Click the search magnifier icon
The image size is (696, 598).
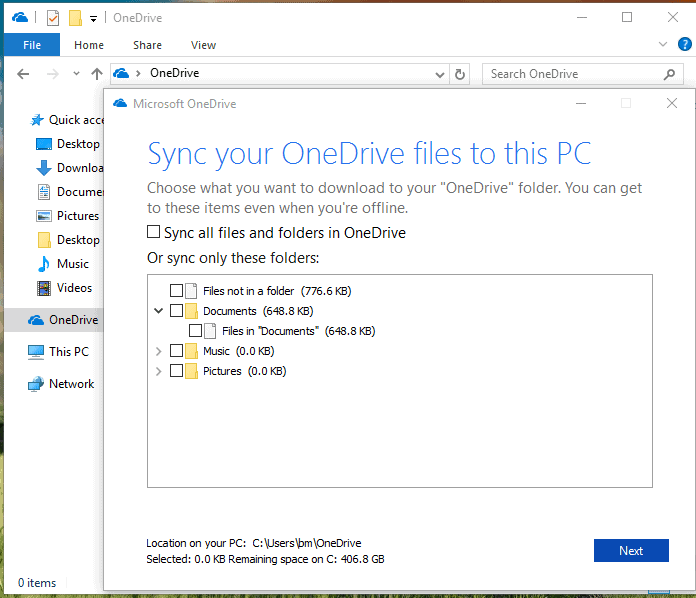point(669,74)
